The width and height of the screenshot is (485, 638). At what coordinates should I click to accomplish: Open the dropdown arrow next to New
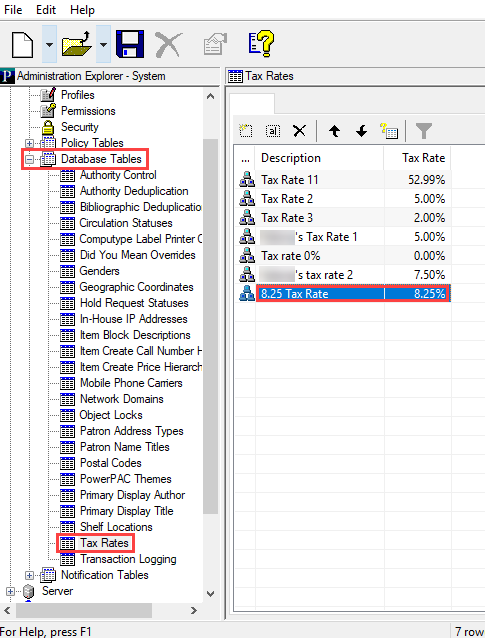pyautogui.click(x=49, y=44)
